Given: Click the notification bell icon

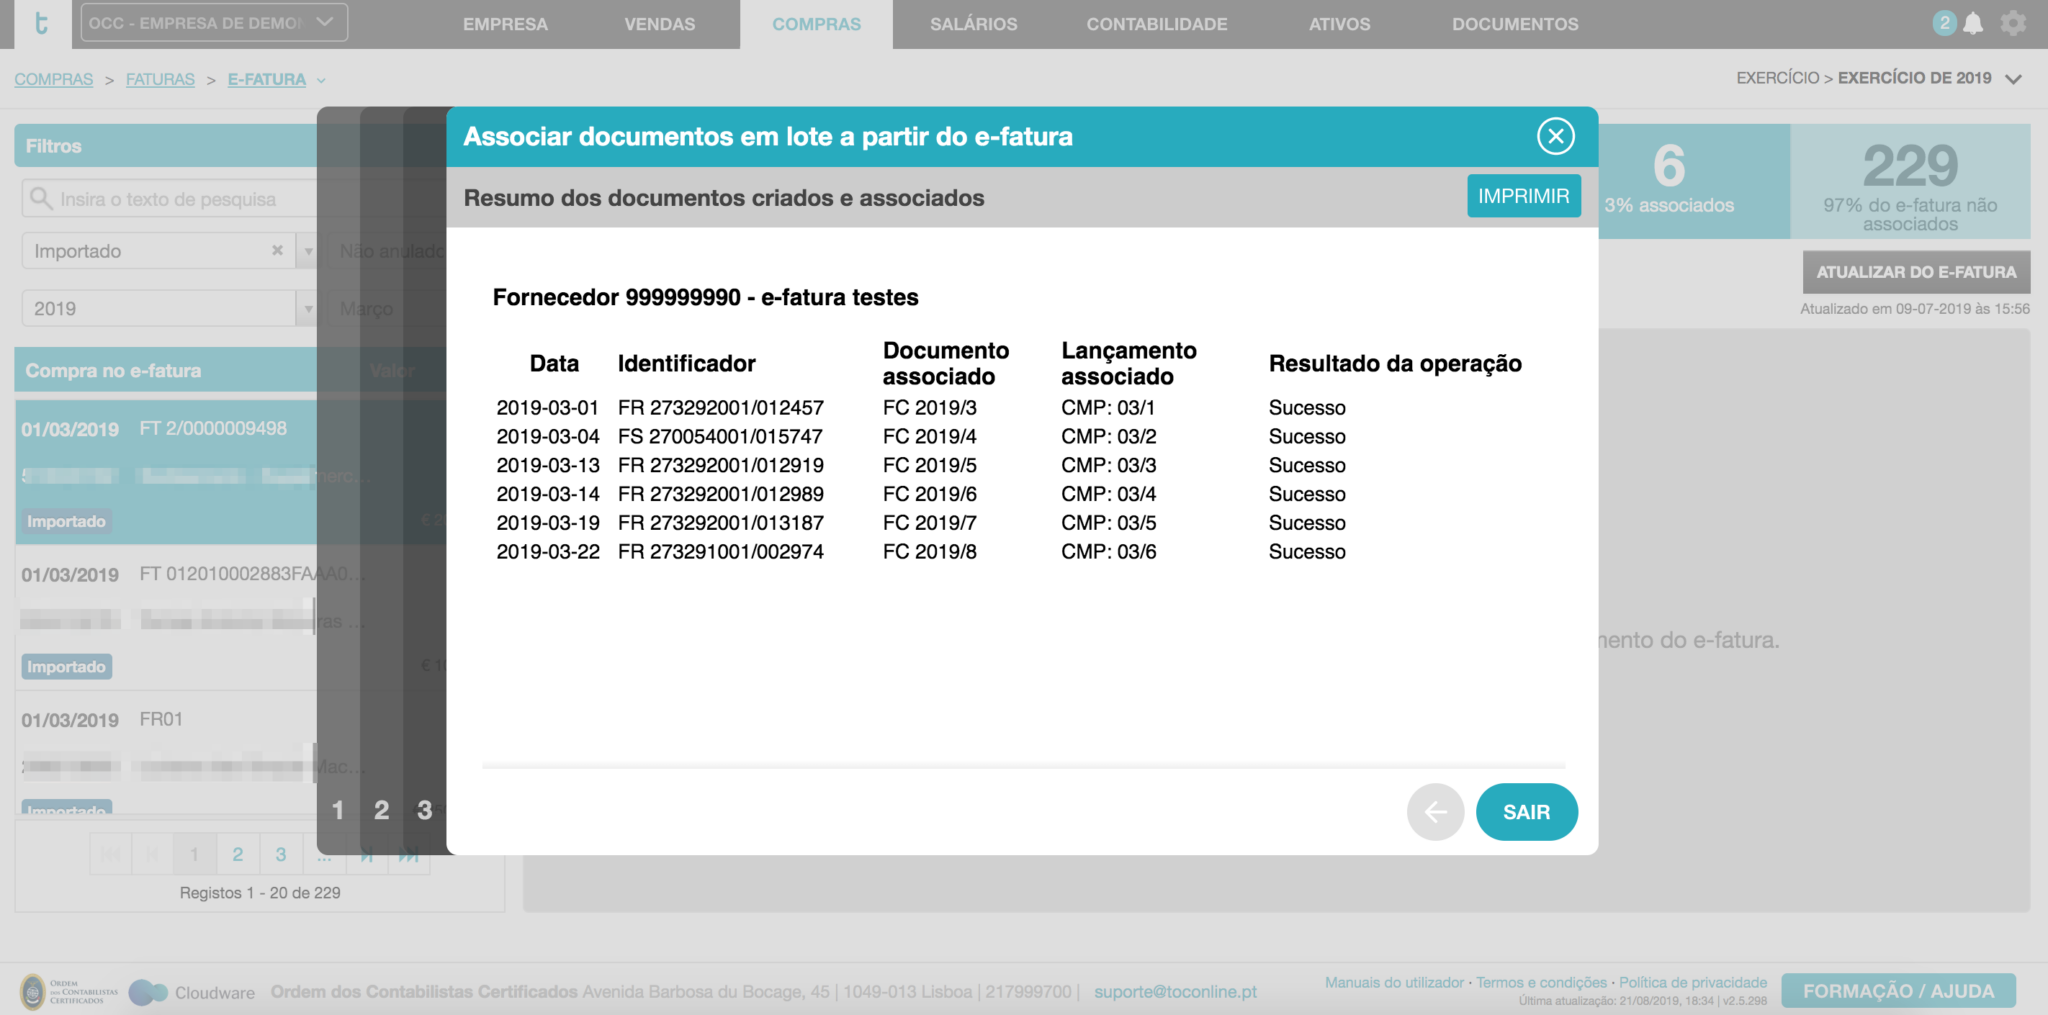Looking at the screenshot, I should pyautogui.click(x=1973, y=24).
